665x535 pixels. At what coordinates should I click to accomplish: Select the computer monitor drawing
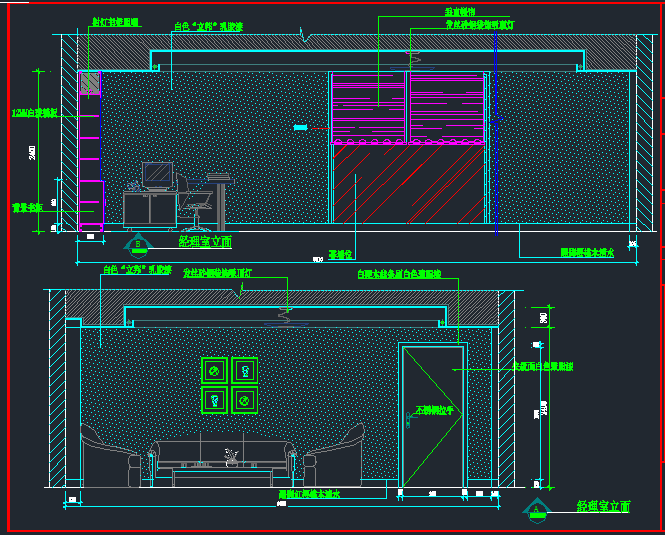pyautogui.click(x=157, y=174)
